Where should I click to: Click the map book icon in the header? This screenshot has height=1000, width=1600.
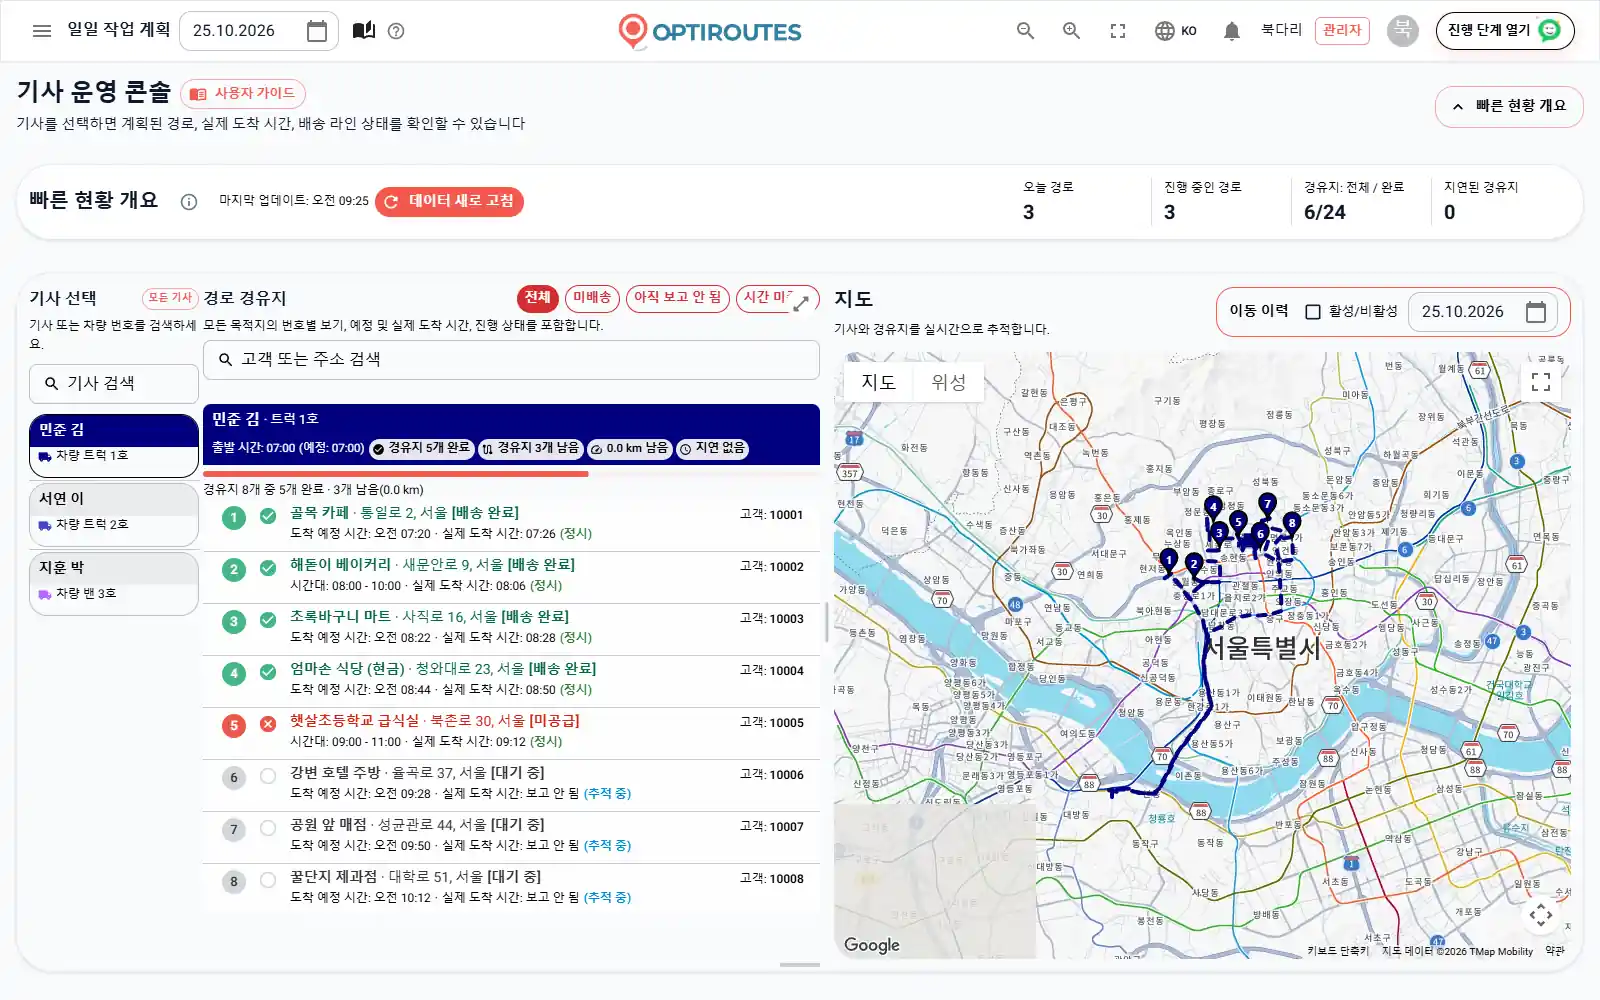tap(364, 31)
